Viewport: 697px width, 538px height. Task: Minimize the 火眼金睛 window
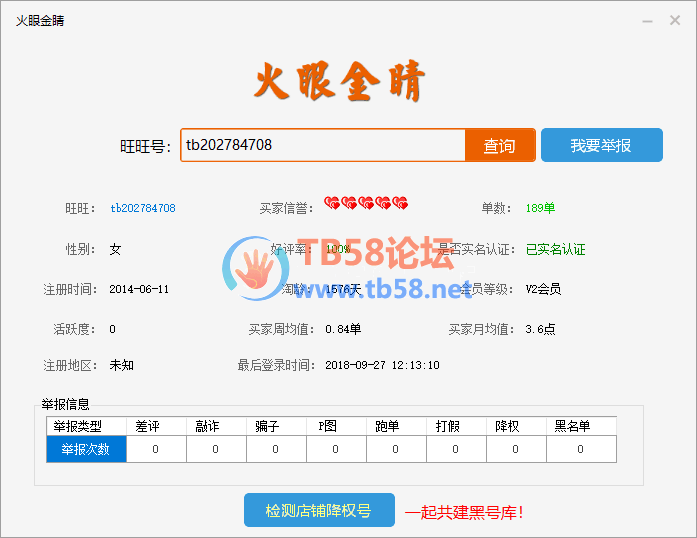(649, 20)
